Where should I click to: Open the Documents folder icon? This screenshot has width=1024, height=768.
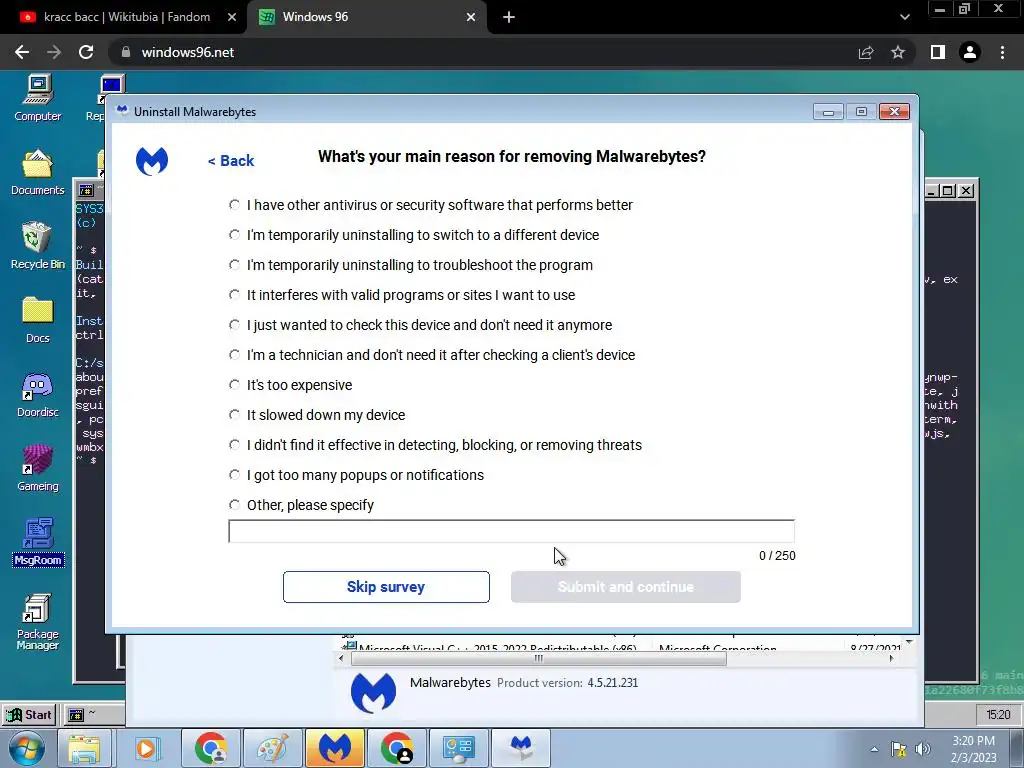(38, 172)
